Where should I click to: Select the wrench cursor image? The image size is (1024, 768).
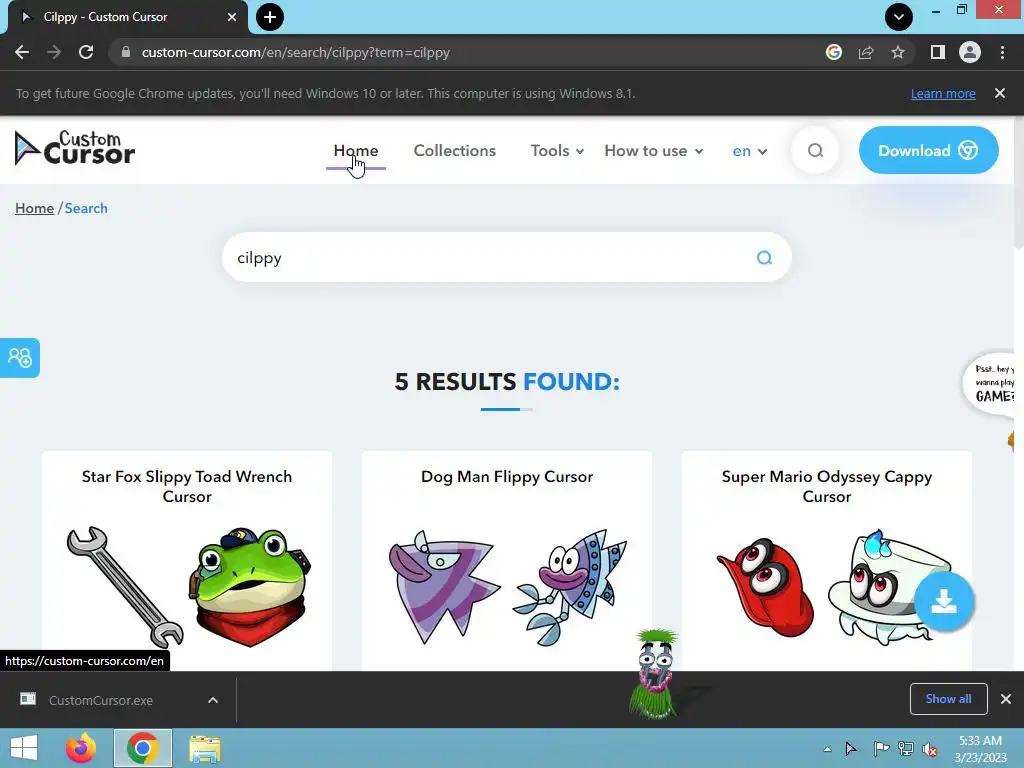click(x=125, y=586)
